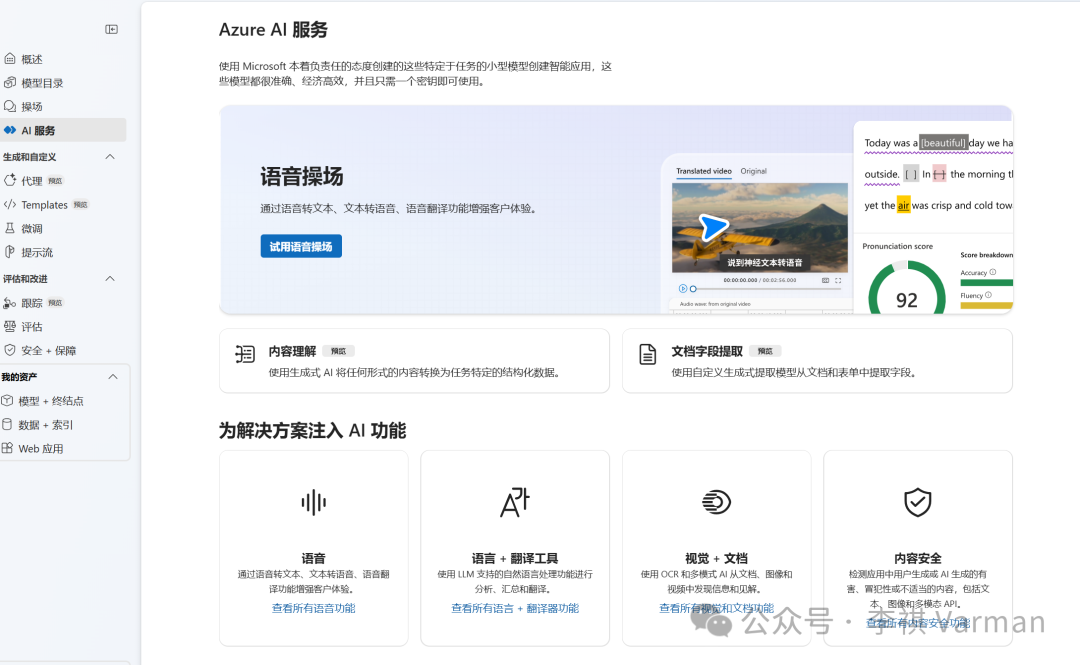The height and width of the screenshot is (665, 1080).
Task: Click the 模型 + 终结点 cube icon
Action: point(7,400)
